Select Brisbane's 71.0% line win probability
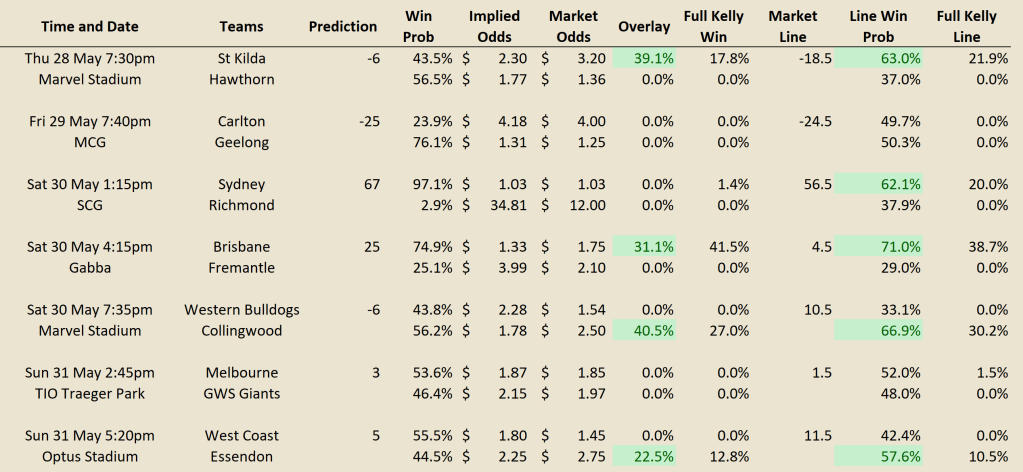 tap(878, 247)
